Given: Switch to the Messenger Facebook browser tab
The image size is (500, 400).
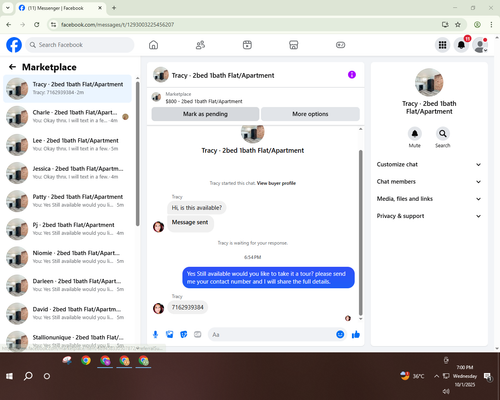Looking at the screenshot, I should point(61,8).
